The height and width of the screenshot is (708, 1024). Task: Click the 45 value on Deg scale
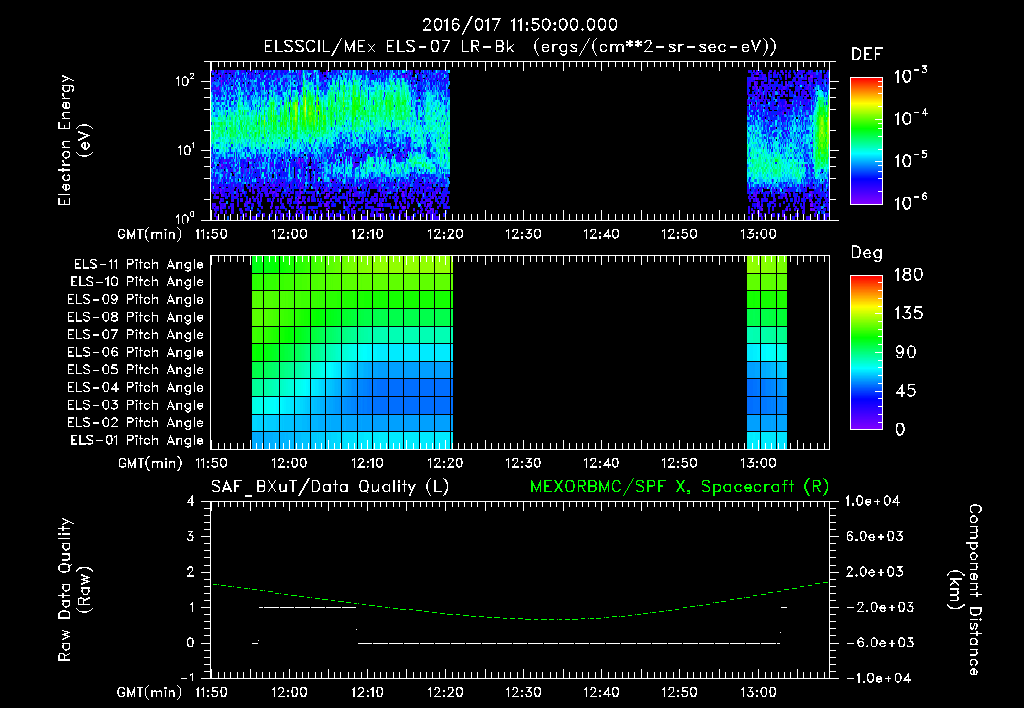tap(906, 391)
